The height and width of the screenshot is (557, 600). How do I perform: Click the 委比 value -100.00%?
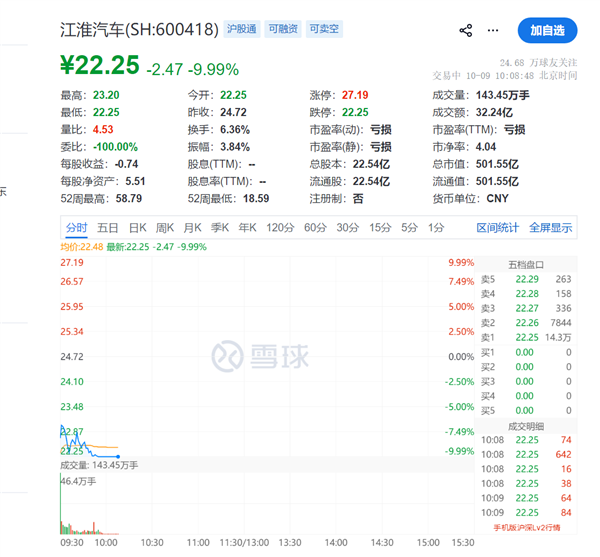tap(115, 147)
